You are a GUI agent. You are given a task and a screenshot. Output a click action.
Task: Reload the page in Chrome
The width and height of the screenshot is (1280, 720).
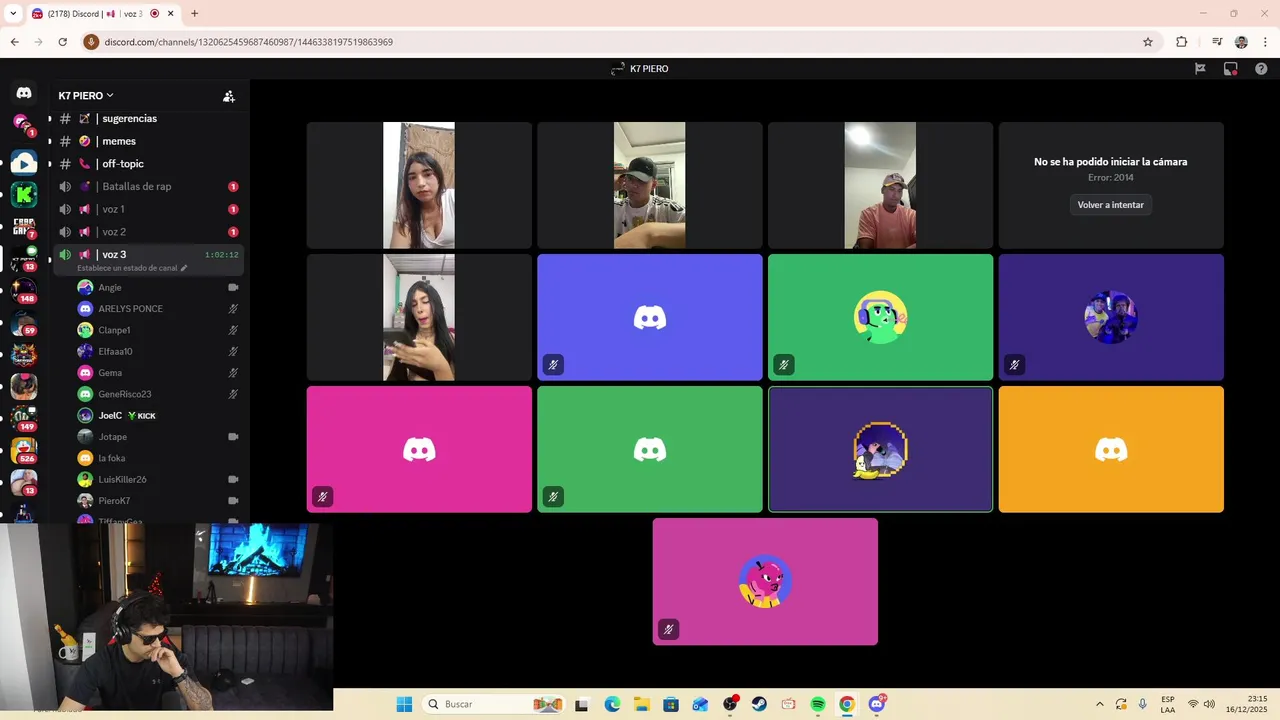coord(62,42)
